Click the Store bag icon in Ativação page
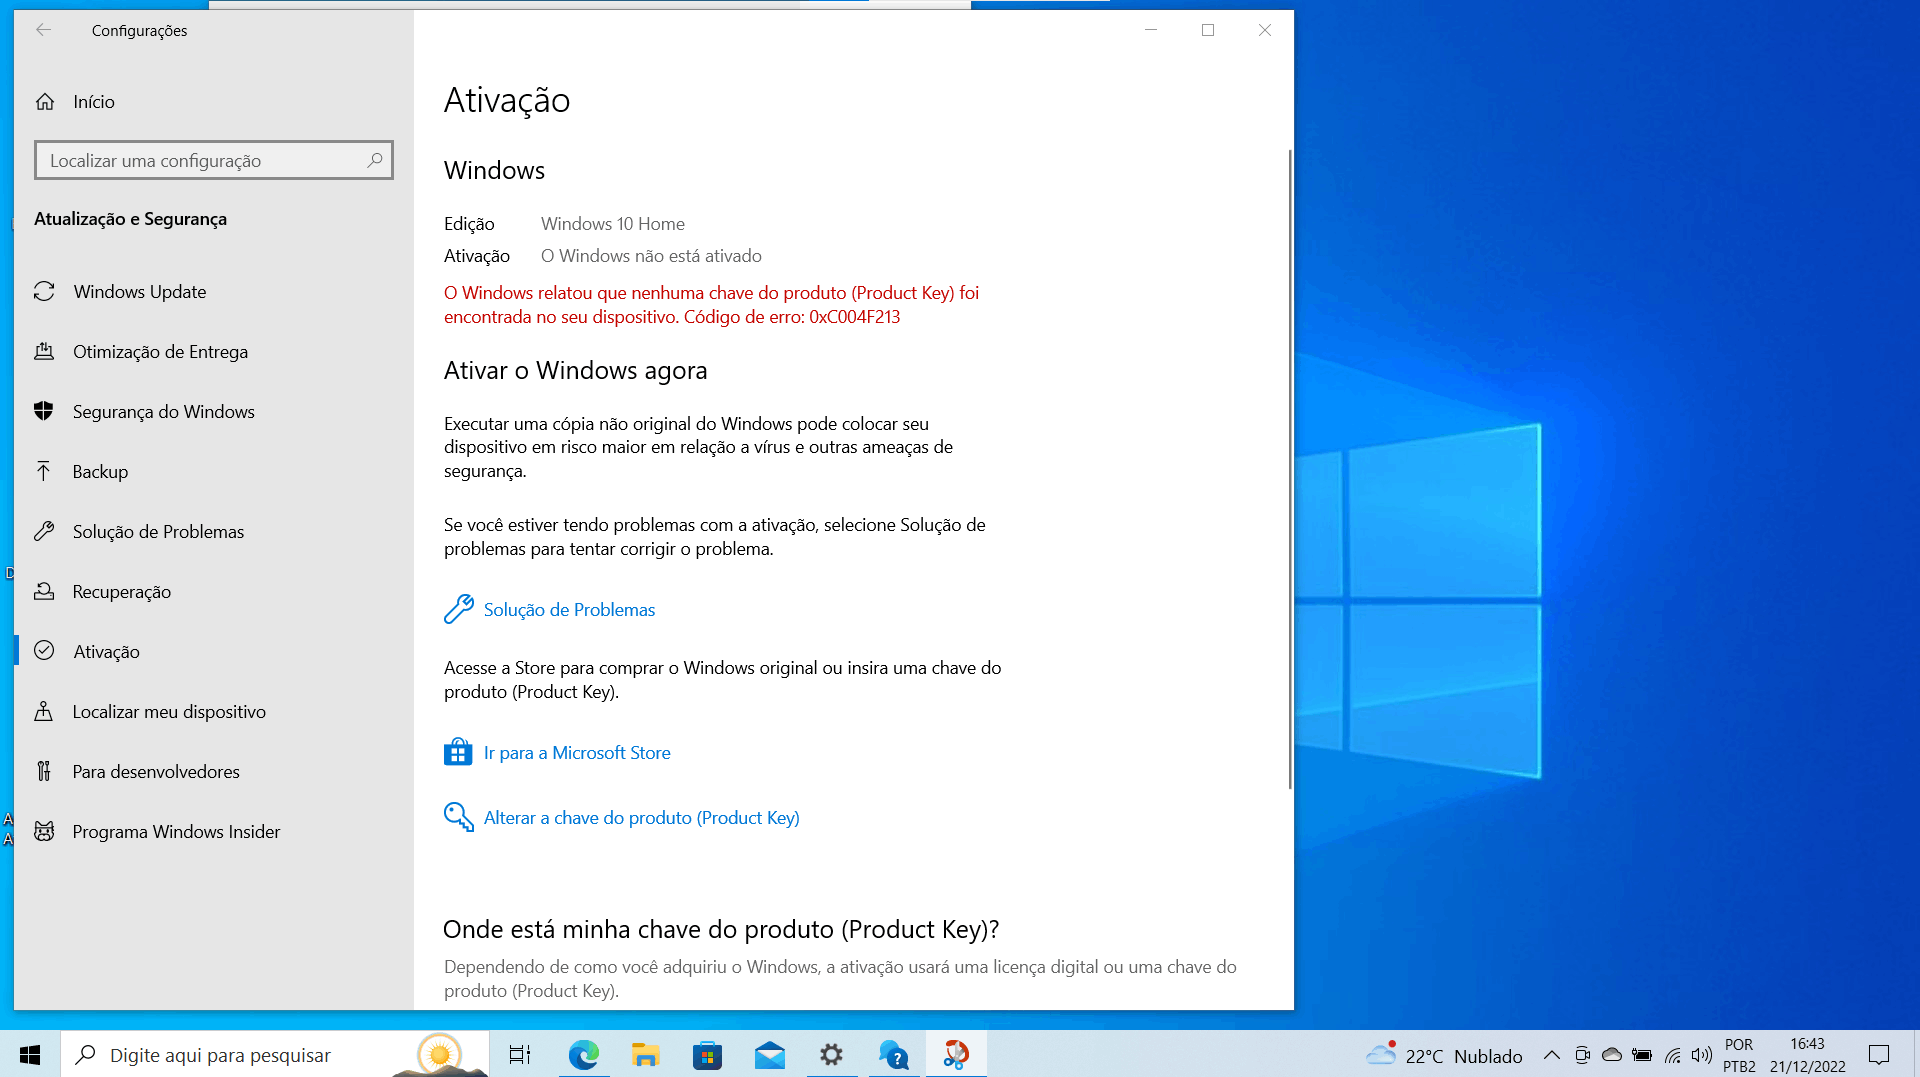1920x1077 pixels. pyautogui.click(x=458, y=752)
